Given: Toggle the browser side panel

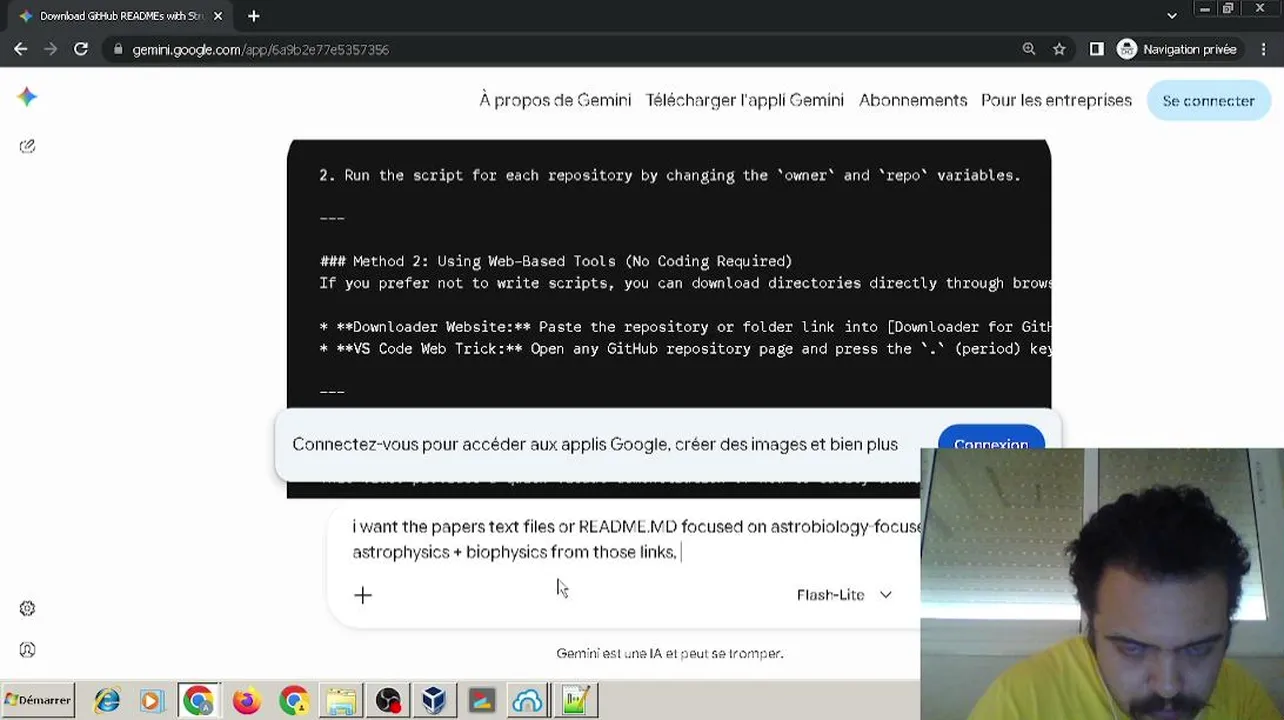Looking at the screenshot, I should (1097, 49).
